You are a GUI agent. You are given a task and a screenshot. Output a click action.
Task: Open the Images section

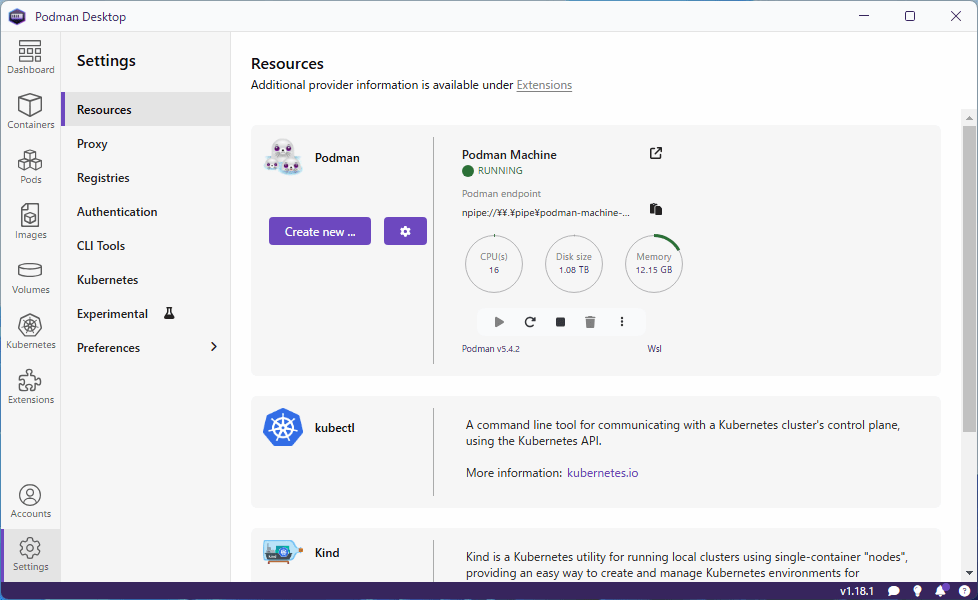[x=31, y=221]
